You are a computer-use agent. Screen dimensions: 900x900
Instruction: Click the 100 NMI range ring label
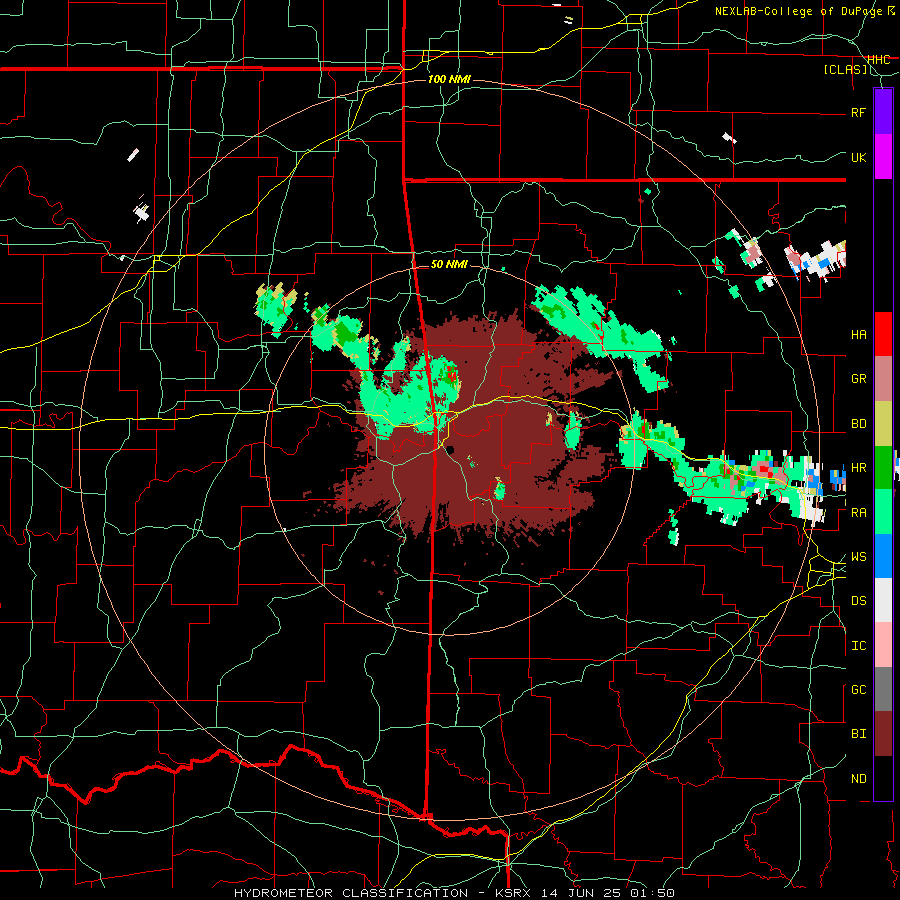click(449, 79)
